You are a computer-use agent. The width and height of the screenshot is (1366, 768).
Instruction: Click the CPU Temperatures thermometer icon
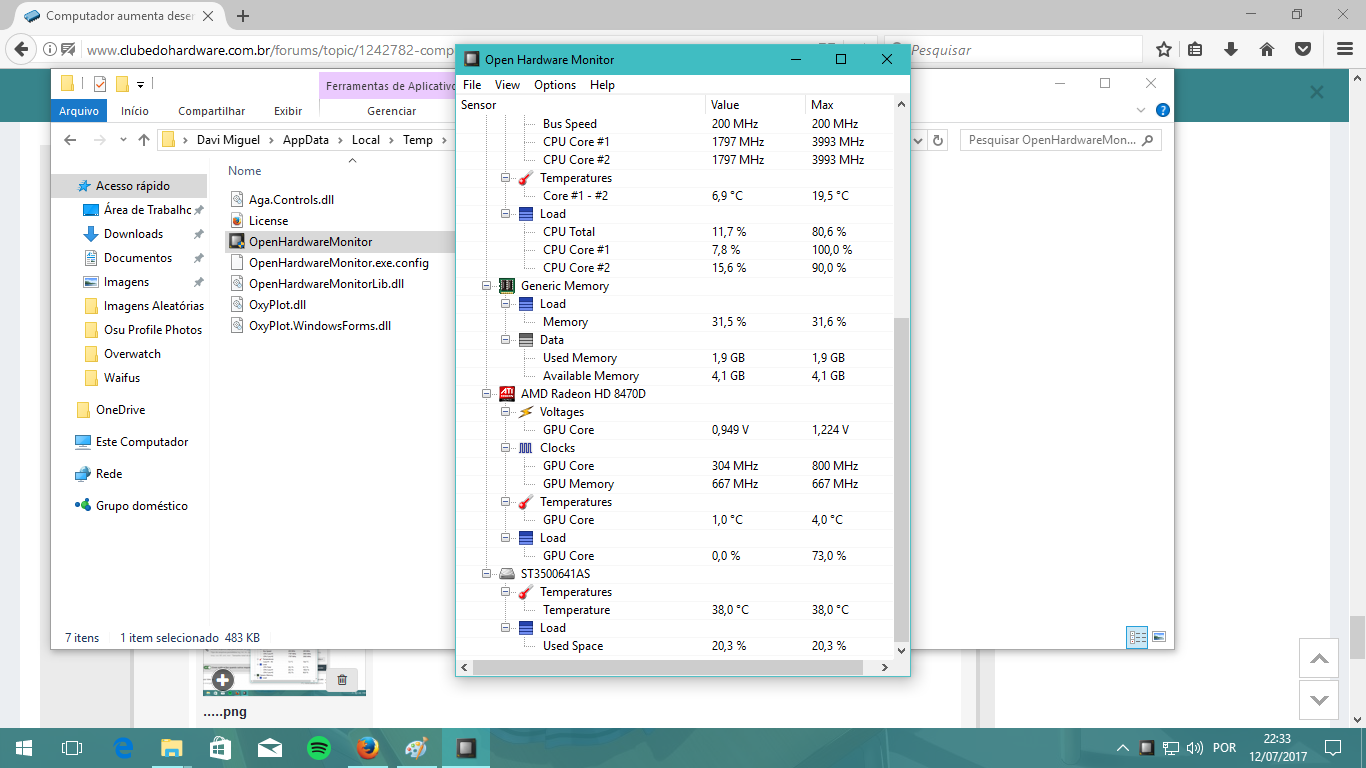pyautogui.click(x=526, y=178)
